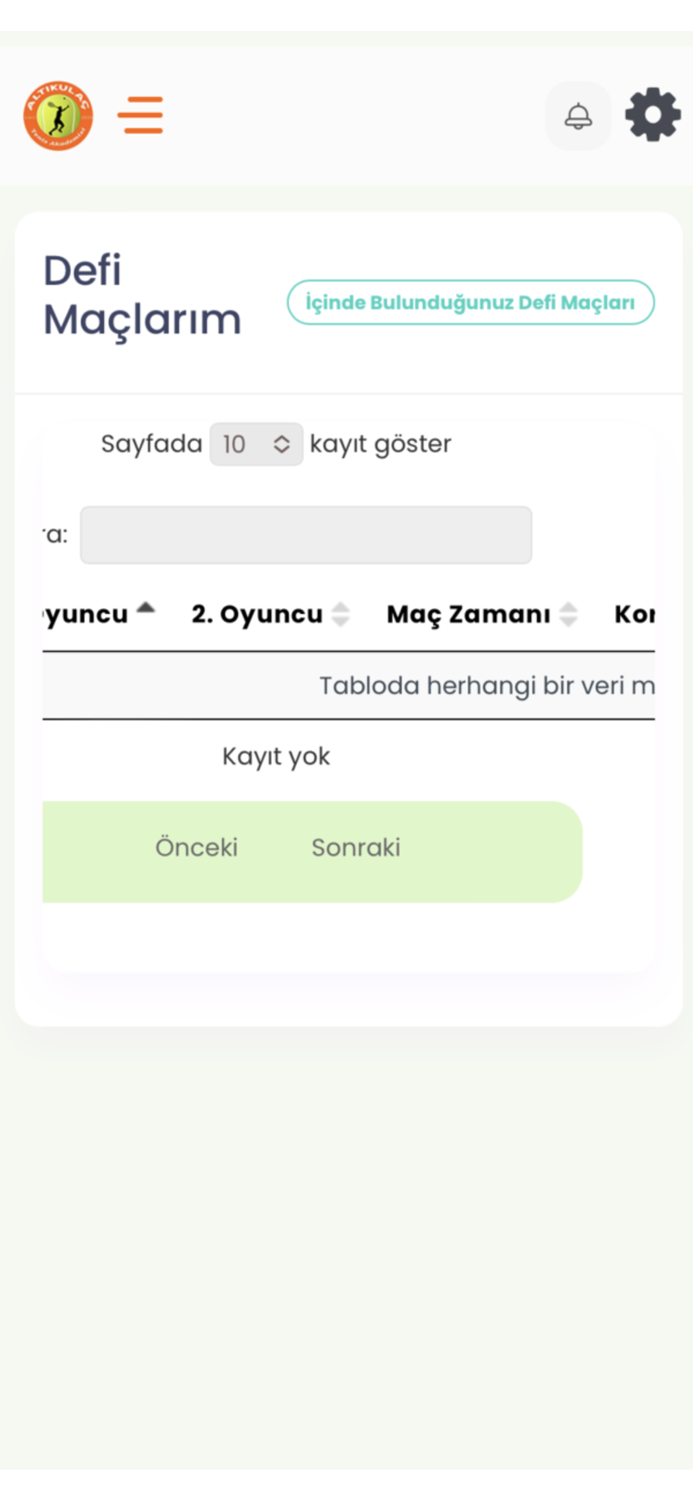Open settings using the gear icon
This screenshot has height=1500, width=693.
click(x=652, y=115)
